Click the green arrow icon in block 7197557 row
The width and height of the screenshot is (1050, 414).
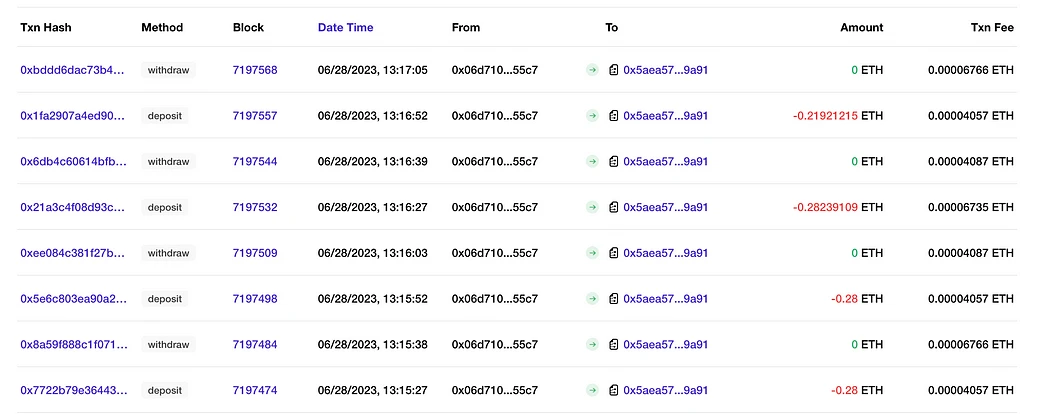(x=592, y=116)
